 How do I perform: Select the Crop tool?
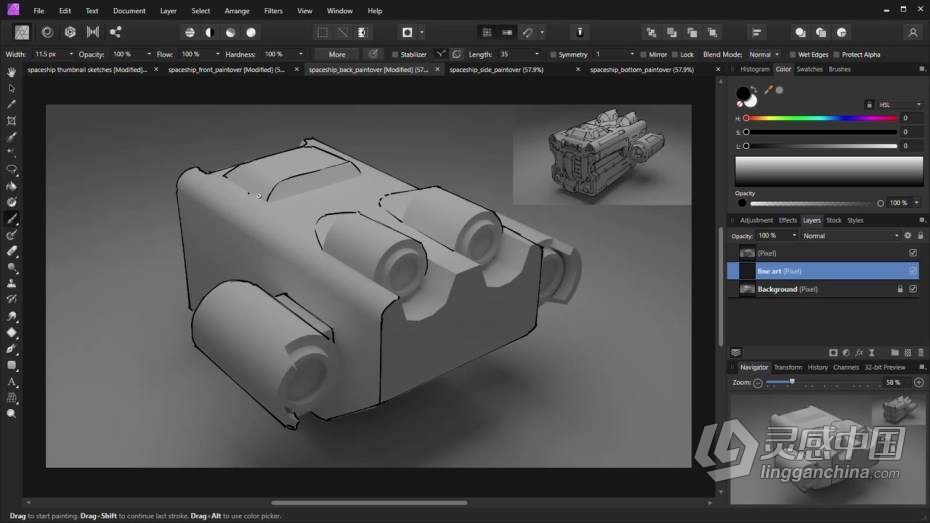pos(11,121)
